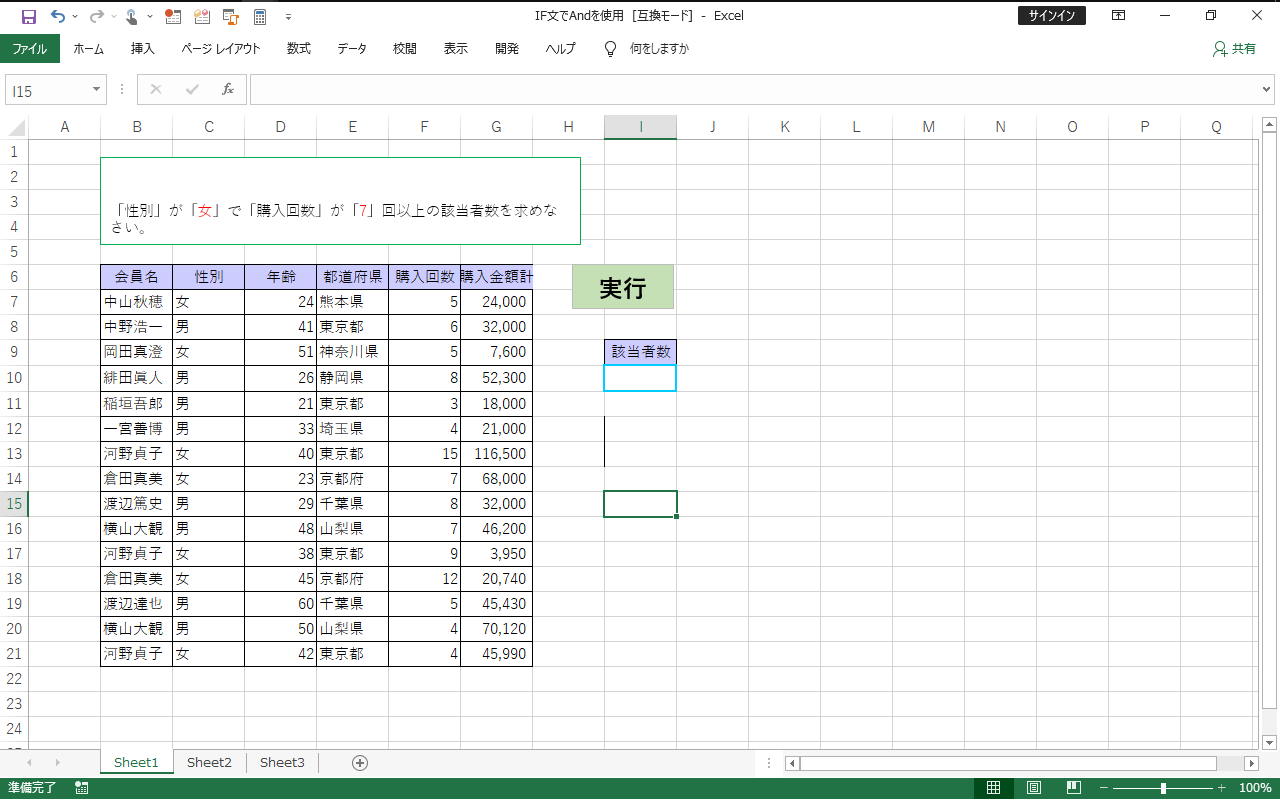This screenshot has width=1280, height=800.
Task: Switch to Page Break Preview
Action: tap(1073, 788)
